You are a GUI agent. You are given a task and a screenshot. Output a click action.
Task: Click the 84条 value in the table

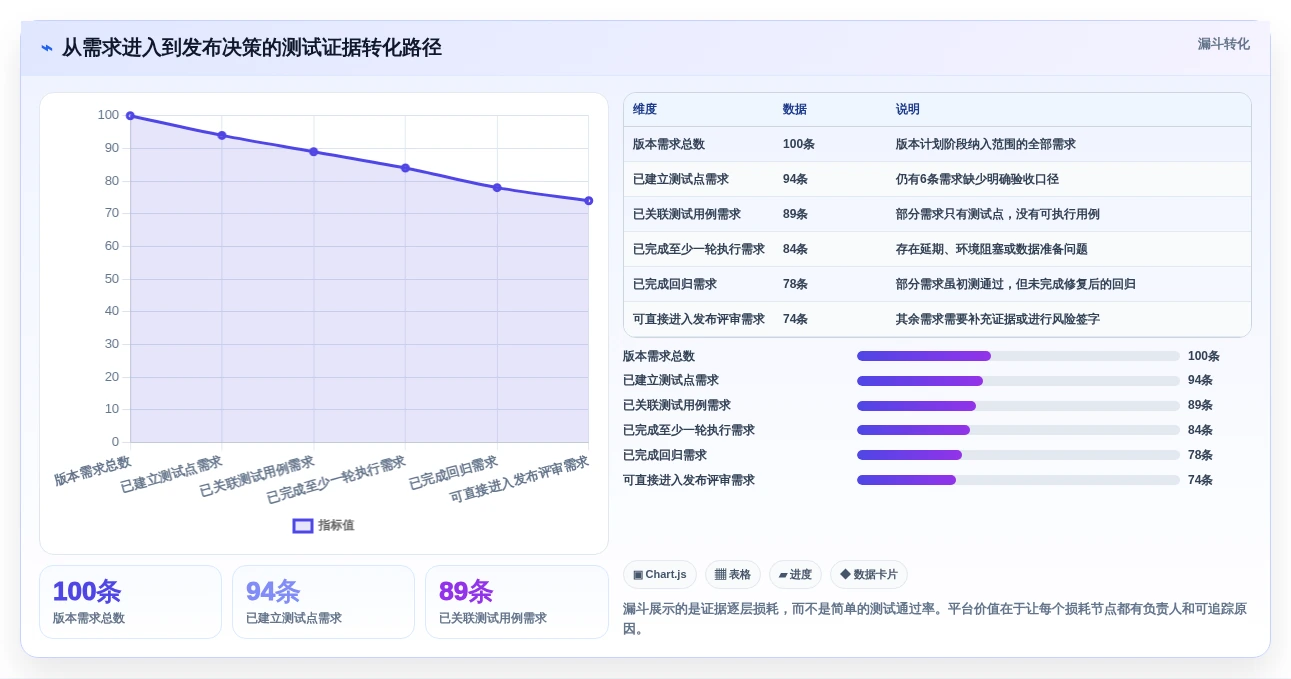796,249
